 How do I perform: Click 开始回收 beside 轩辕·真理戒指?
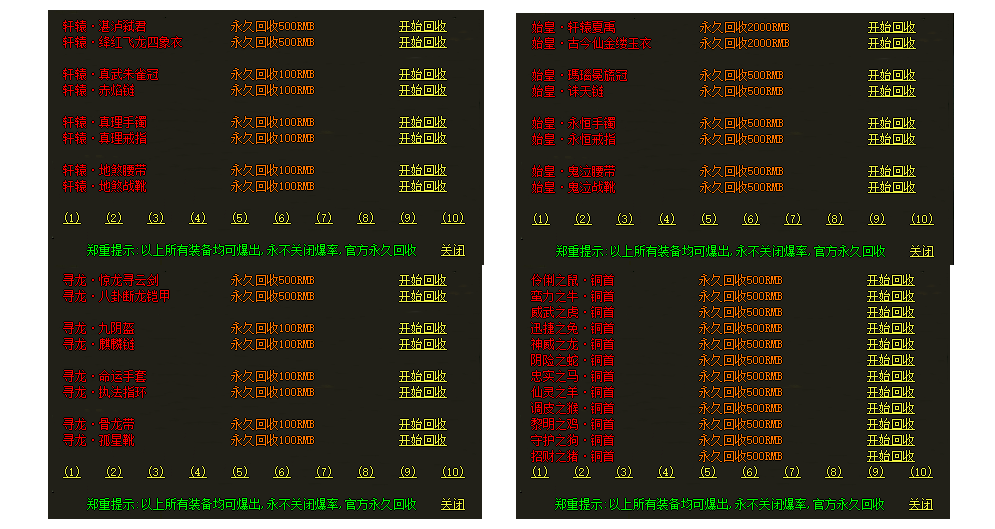[x=422, y=138]
